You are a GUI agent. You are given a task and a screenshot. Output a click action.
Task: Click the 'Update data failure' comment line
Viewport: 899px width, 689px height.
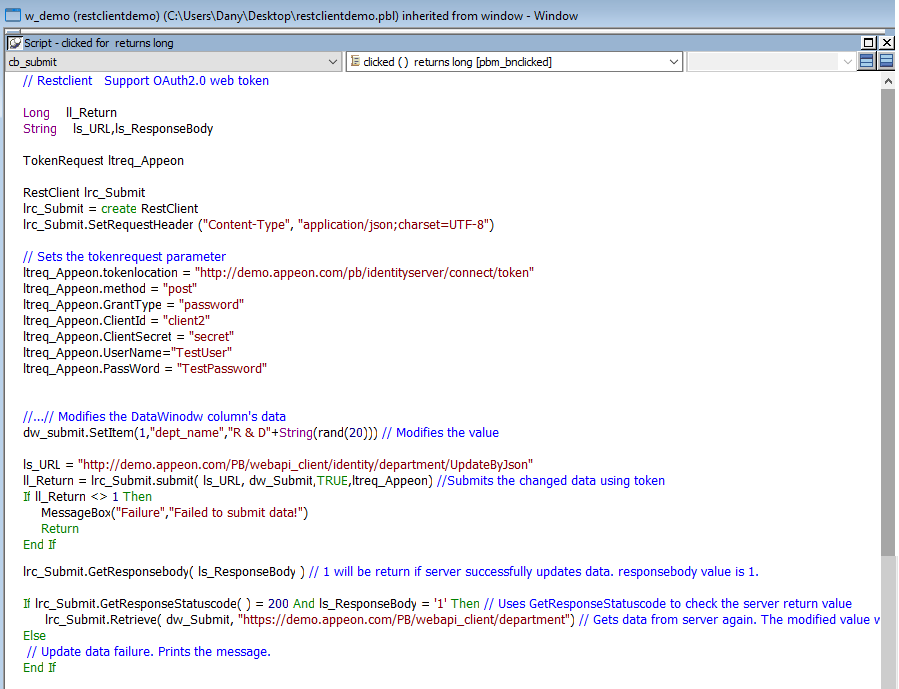pos(148,652)
